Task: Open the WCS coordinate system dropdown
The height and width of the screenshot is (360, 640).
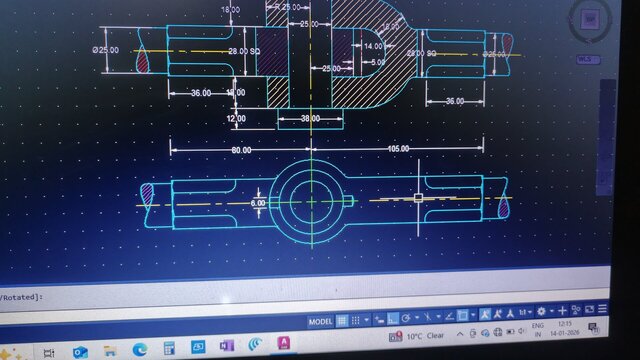Action: 588,60
